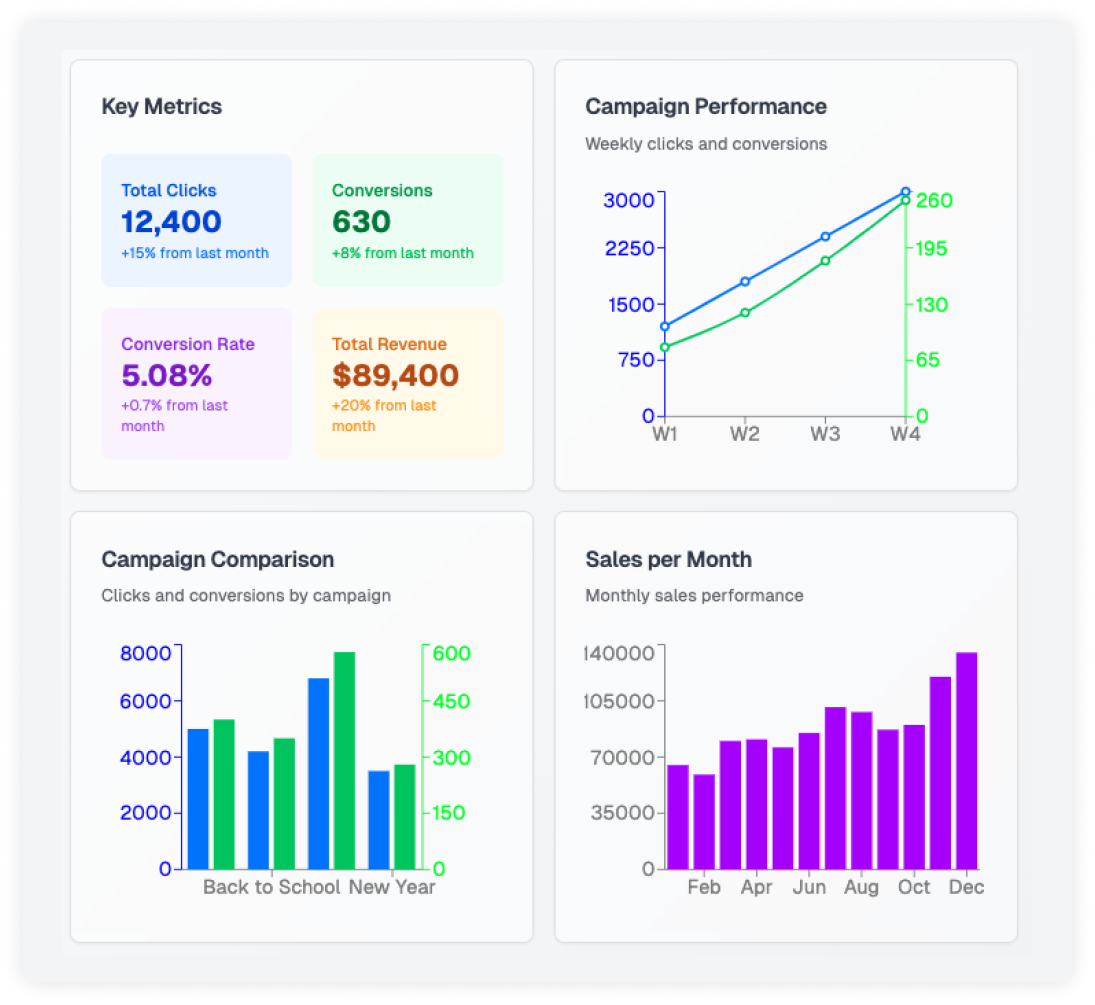
Task: Click the W3 marker on the blue line
Action: 825,234
